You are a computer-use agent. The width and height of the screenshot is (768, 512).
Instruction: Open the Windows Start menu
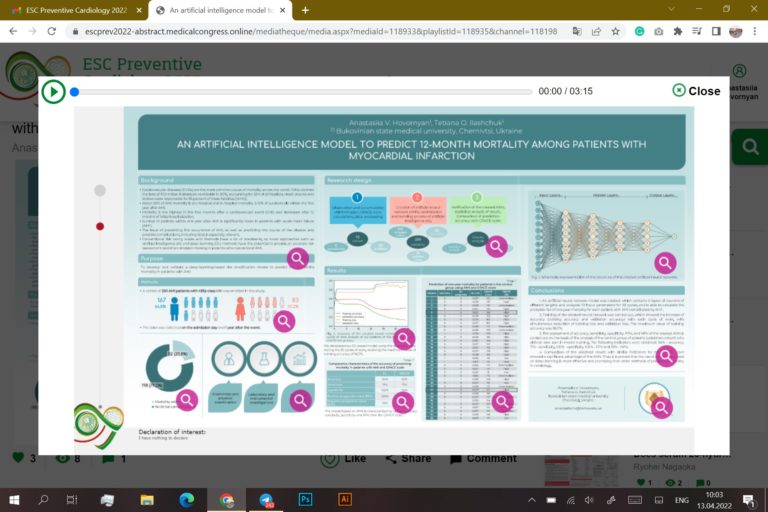coord(14,500)
